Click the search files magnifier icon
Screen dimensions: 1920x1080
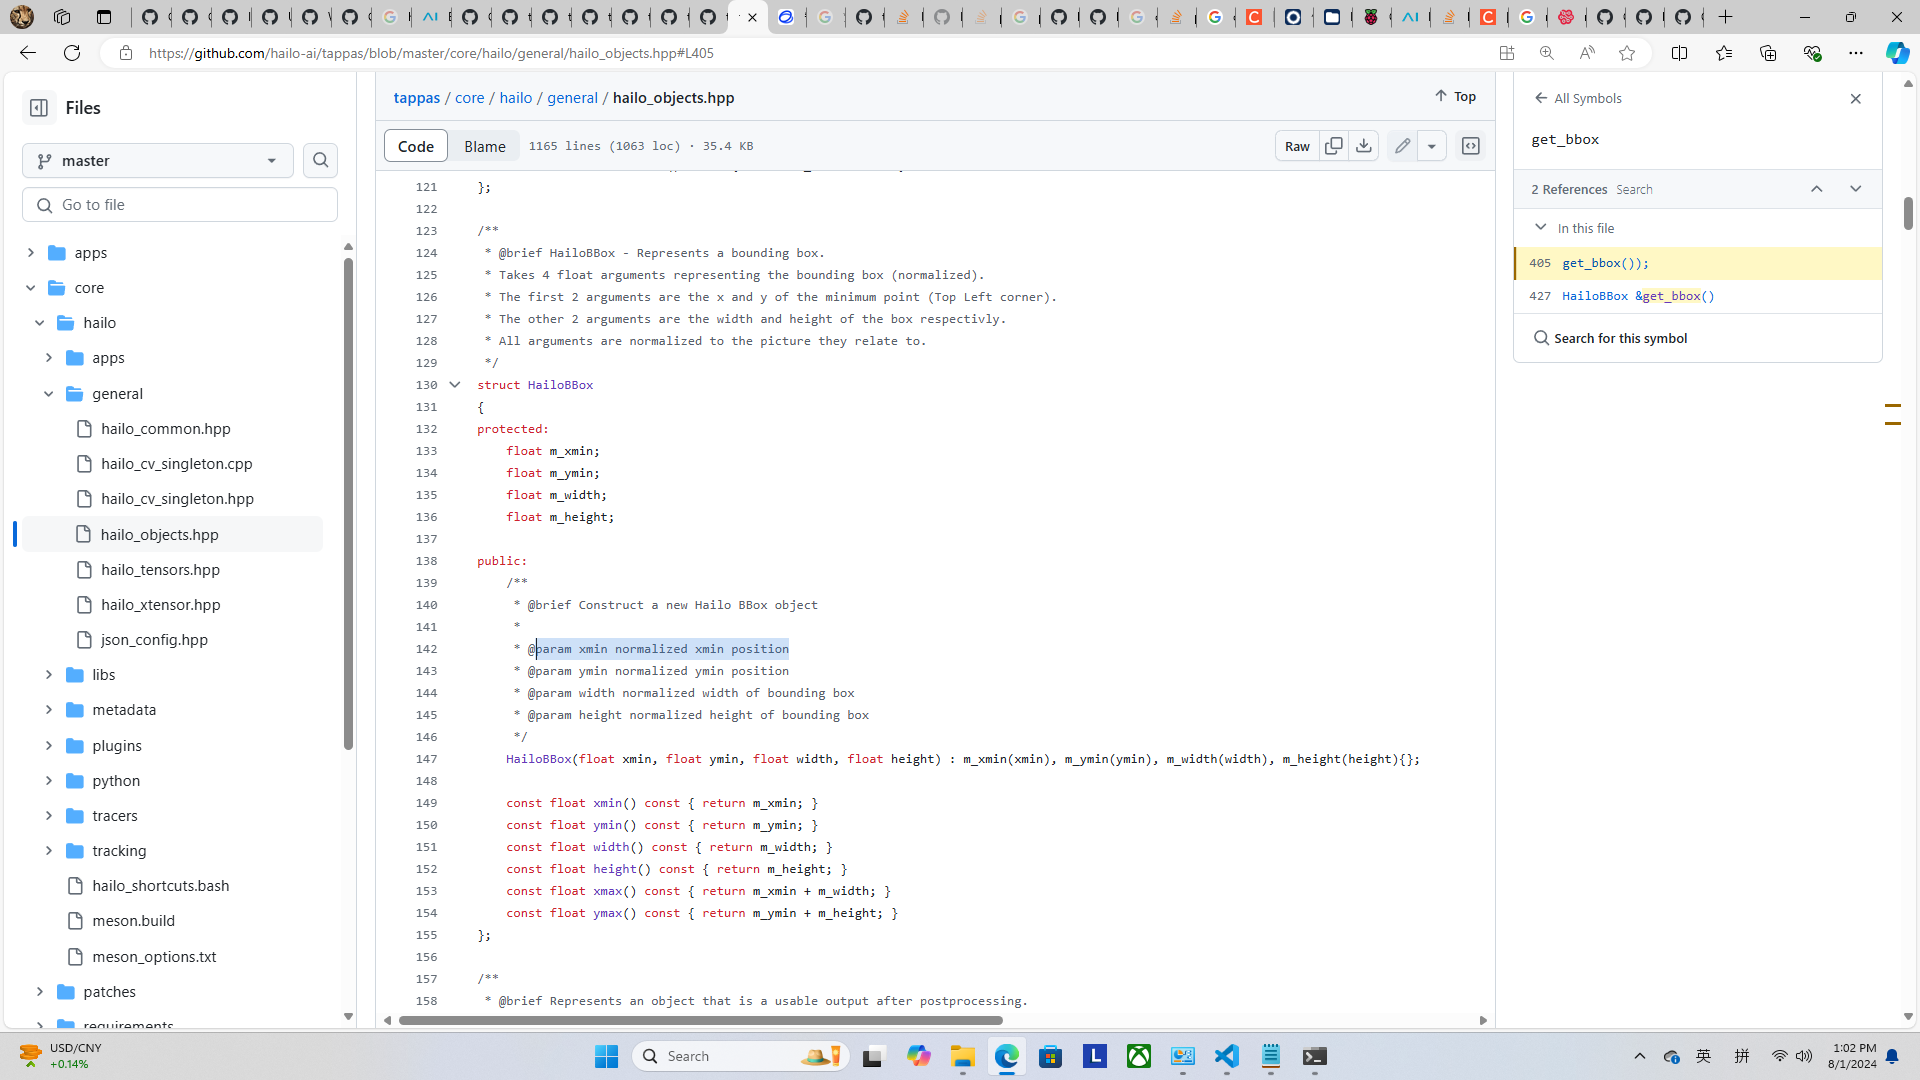320,160
